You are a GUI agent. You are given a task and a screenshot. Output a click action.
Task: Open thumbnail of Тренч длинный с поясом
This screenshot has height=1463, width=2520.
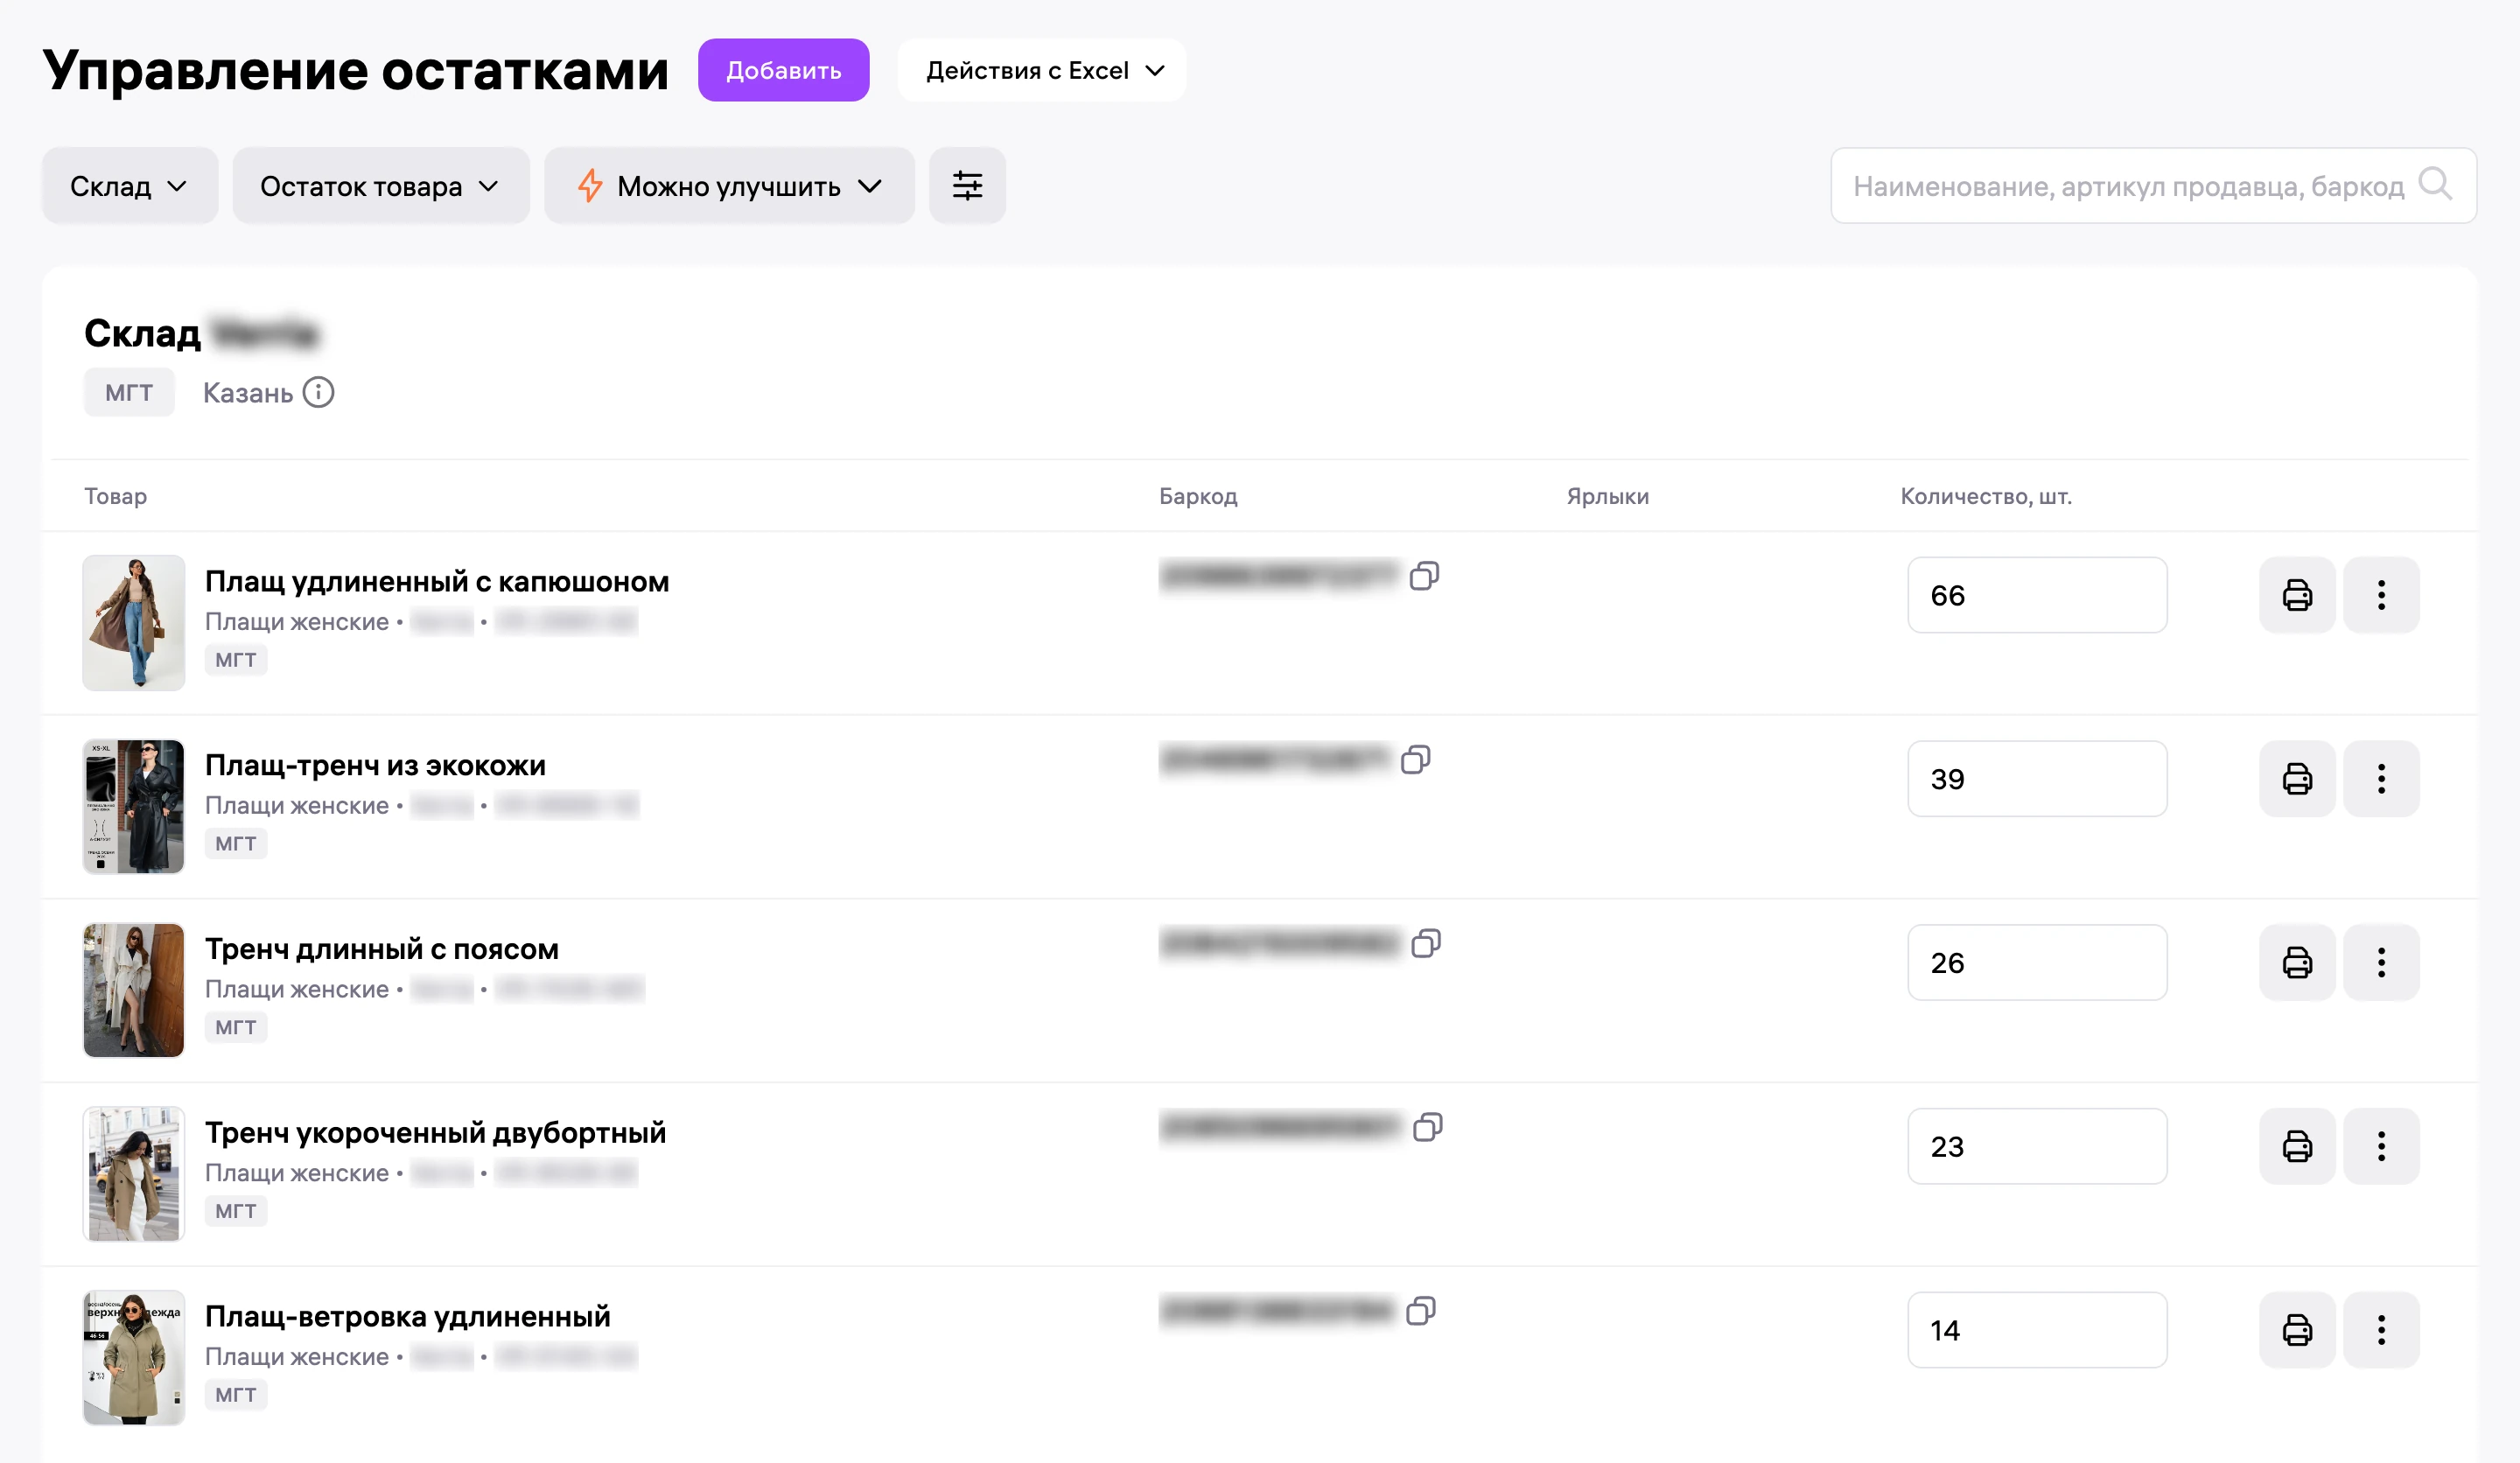tap(134, 990)
